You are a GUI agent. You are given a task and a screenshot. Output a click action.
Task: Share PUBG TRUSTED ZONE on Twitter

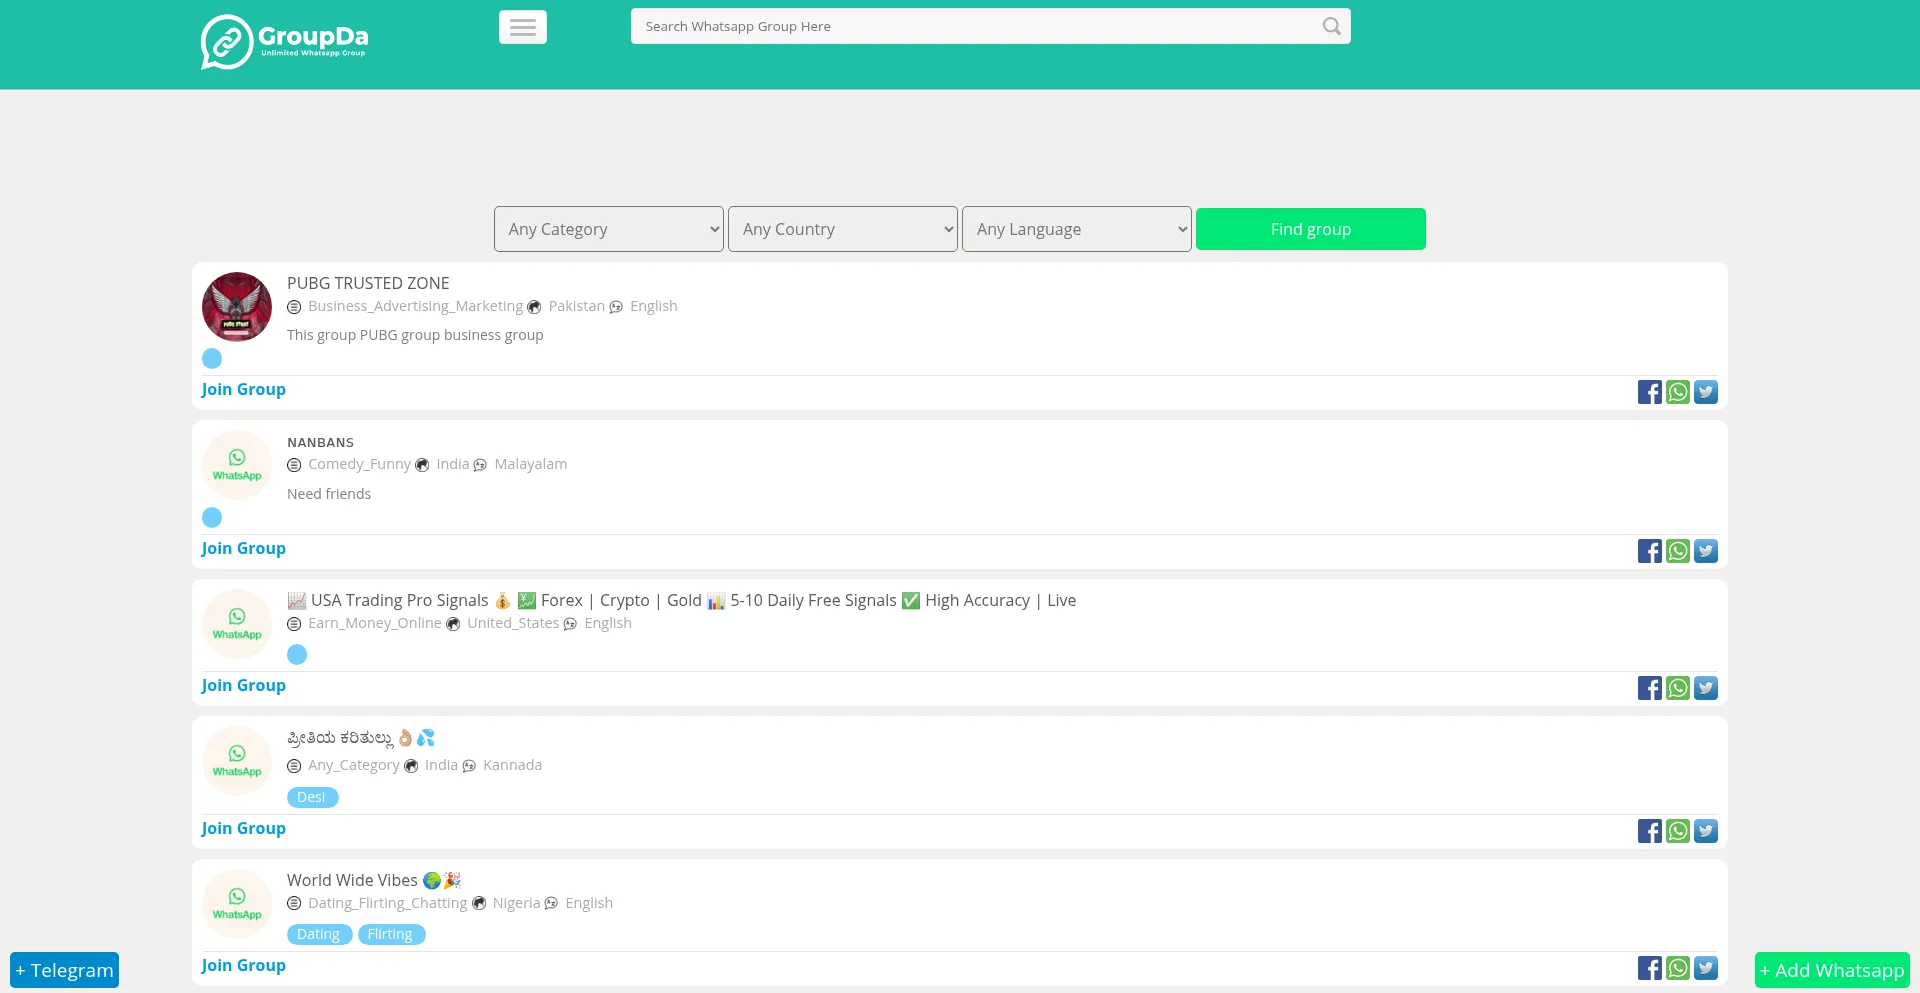1706,392
